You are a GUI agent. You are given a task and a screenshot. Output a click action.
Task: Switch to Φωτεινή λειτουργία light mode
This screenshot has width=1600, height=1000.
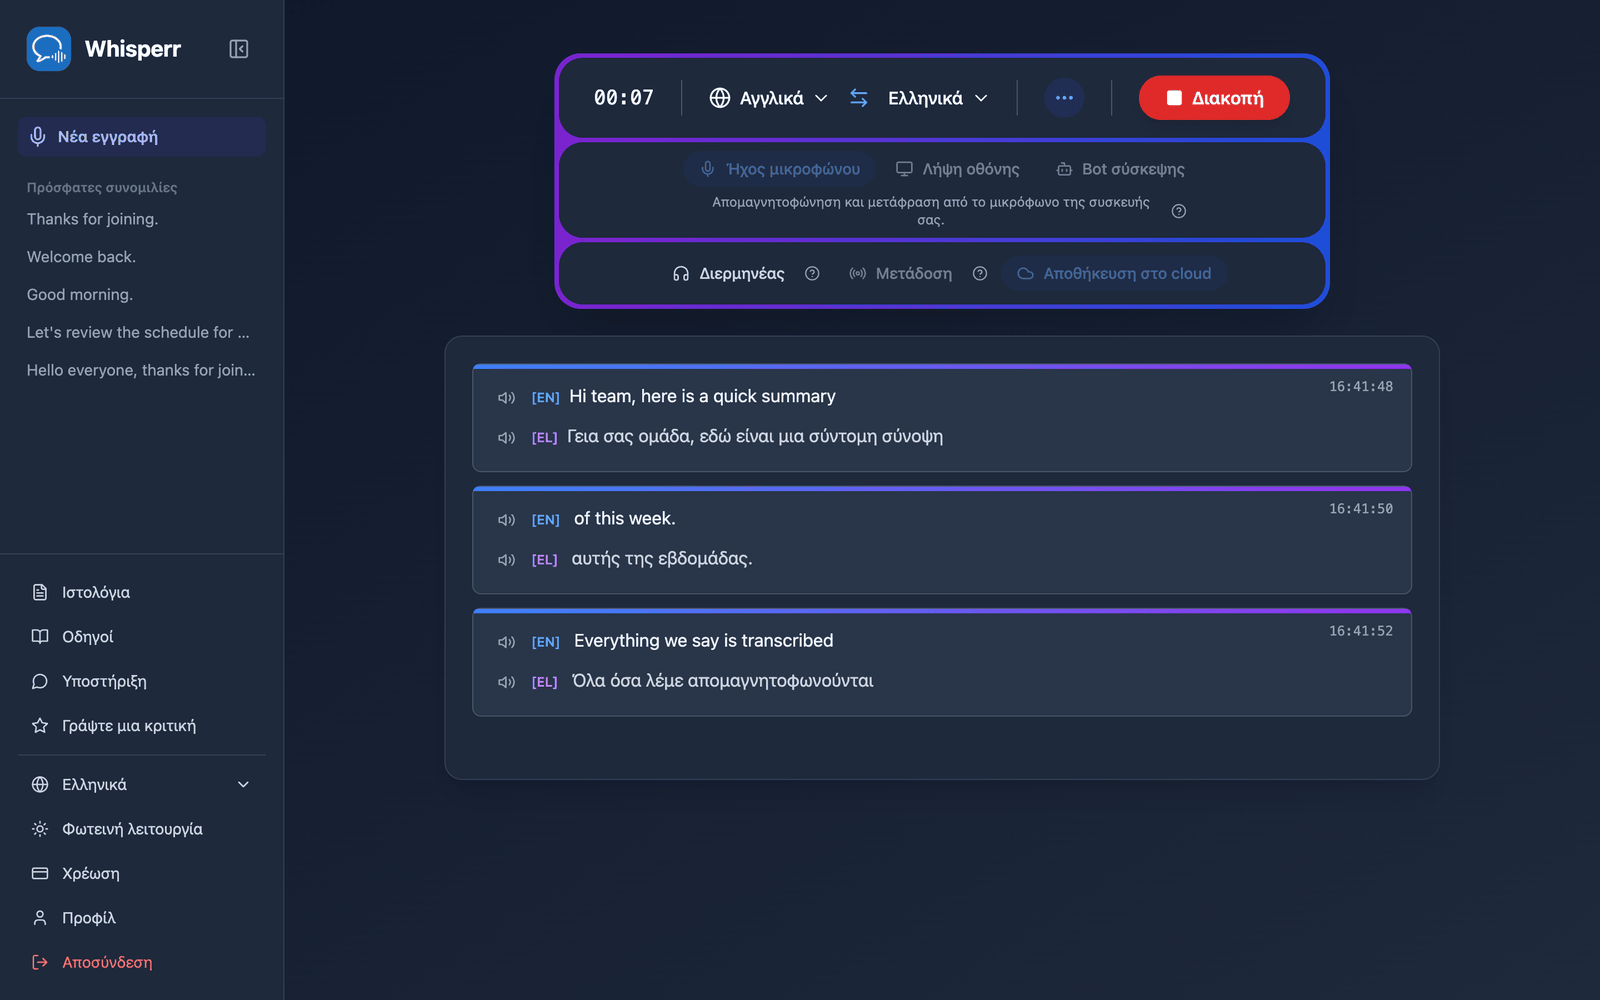pos(141,829)
